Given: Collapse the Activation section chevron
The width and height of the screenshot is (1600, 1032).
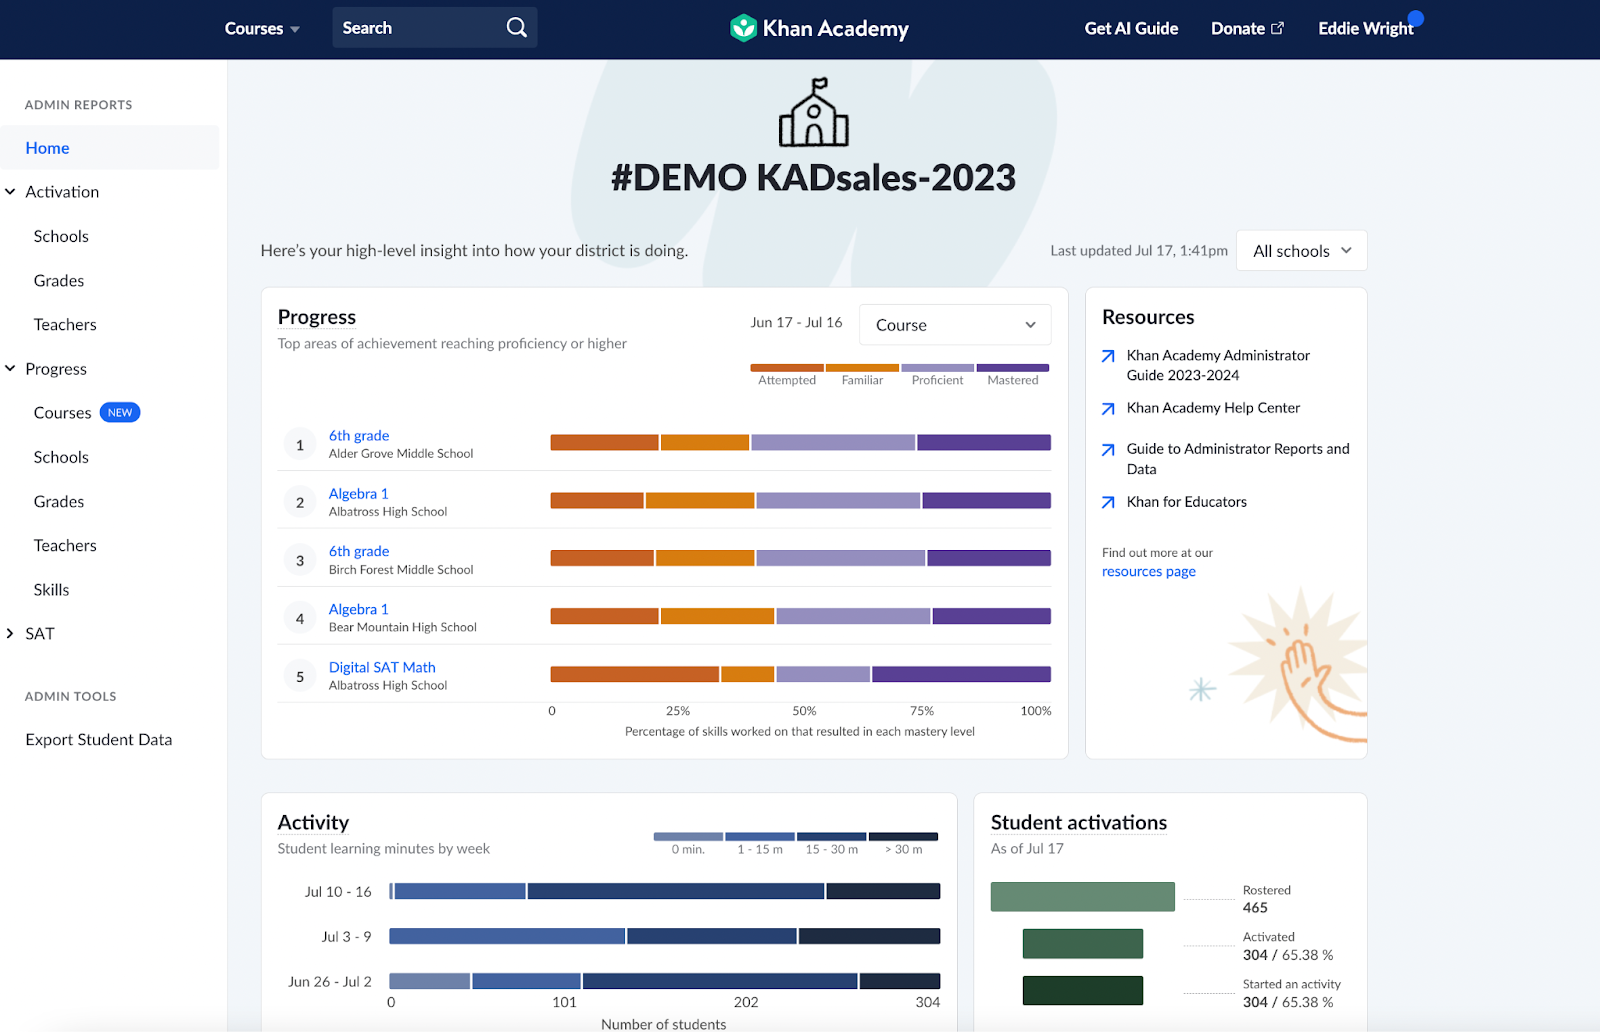Looking at the screenshot, I should [10, 192].
